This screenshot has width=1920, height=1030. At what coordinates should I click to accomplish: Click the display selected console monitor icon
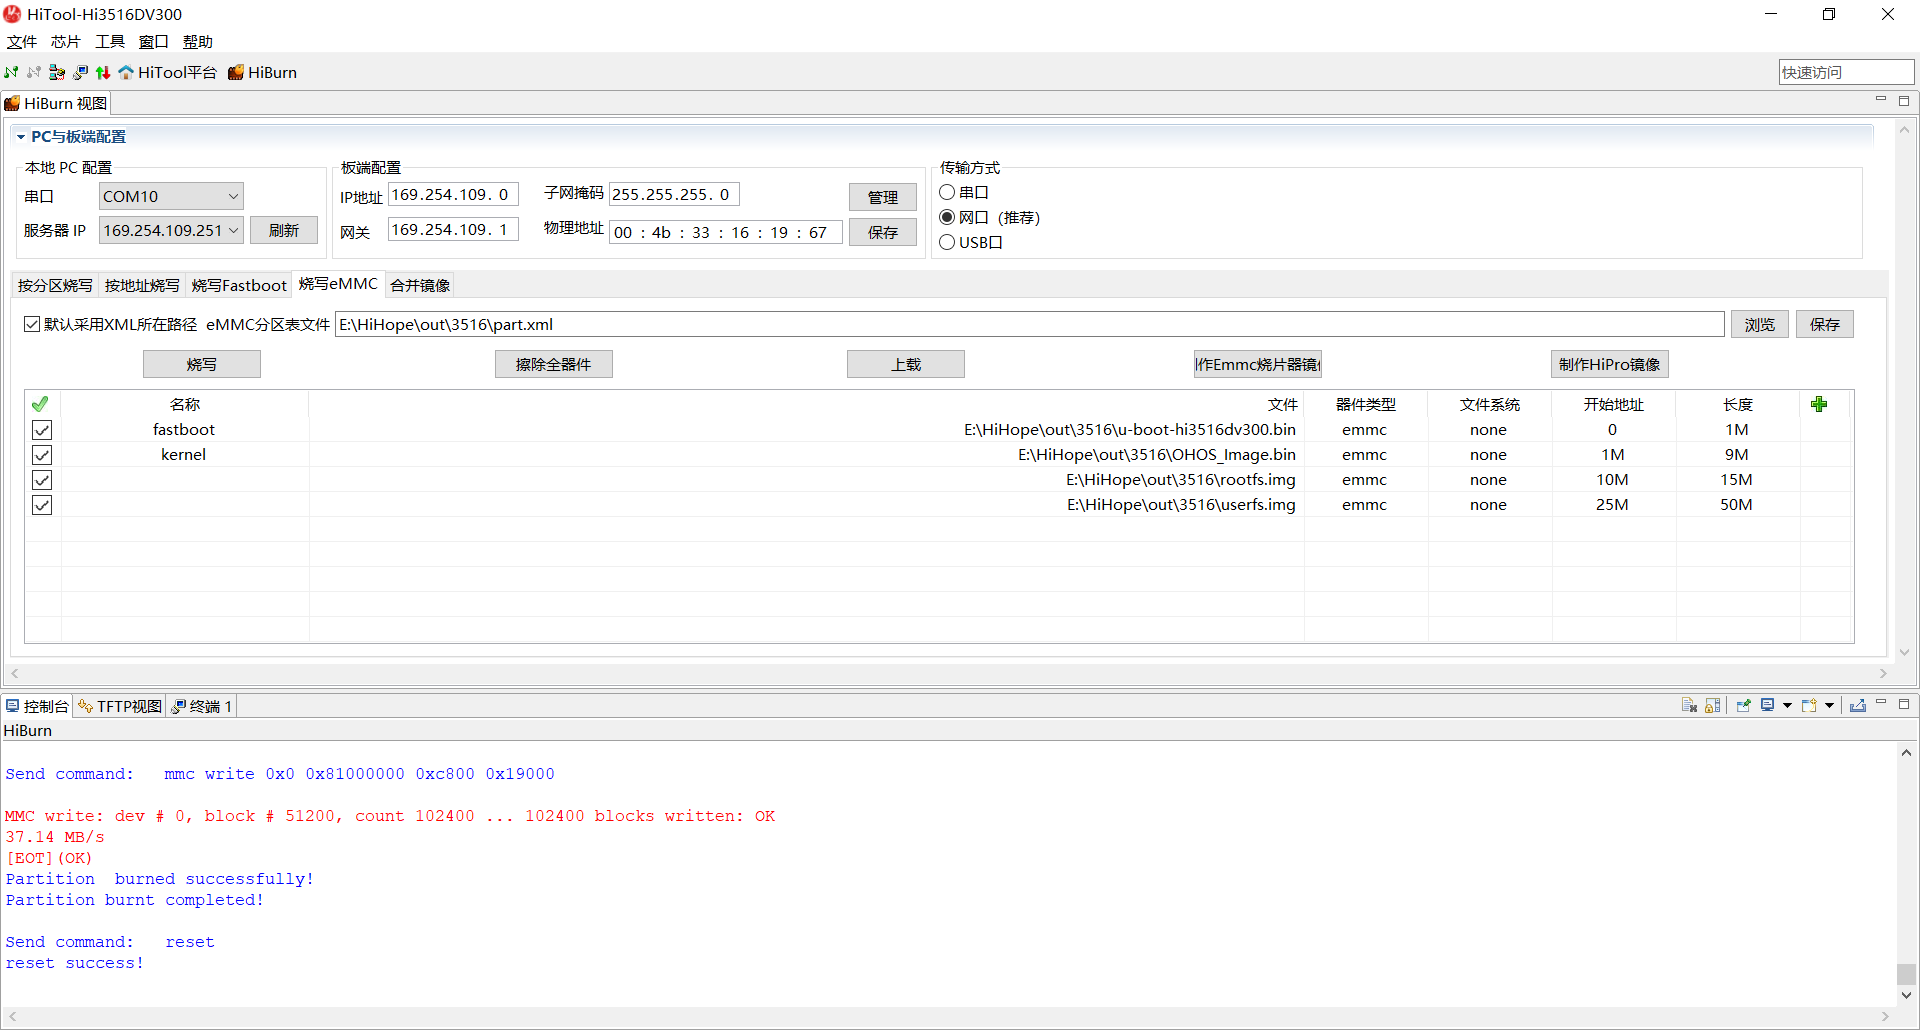point(1768,705)
